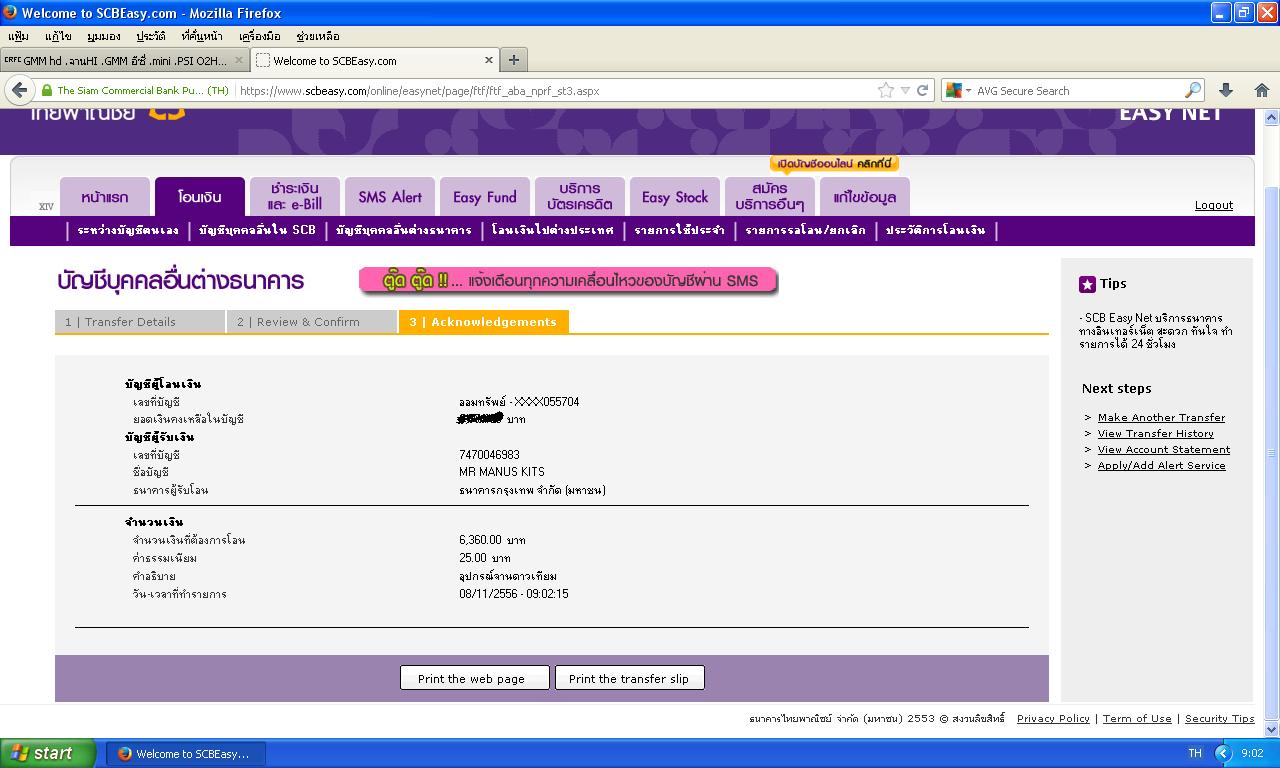
Task: Select บัญชีบุคคลอื่นต่างธนาคาร submenu item
Action: coord(404,230)
